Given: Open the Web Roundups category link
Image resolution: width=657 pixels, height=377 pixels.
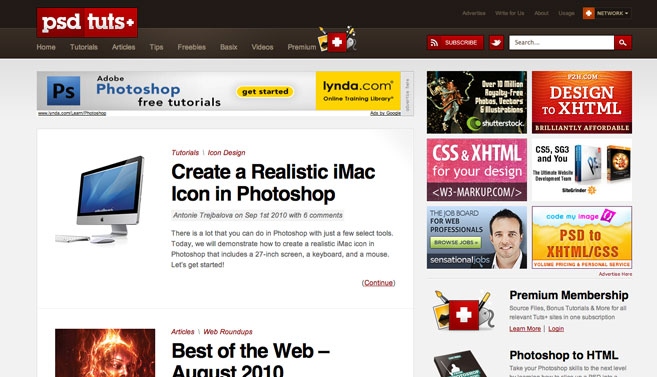Looking at the screenshot, I should tap(228, 332).
